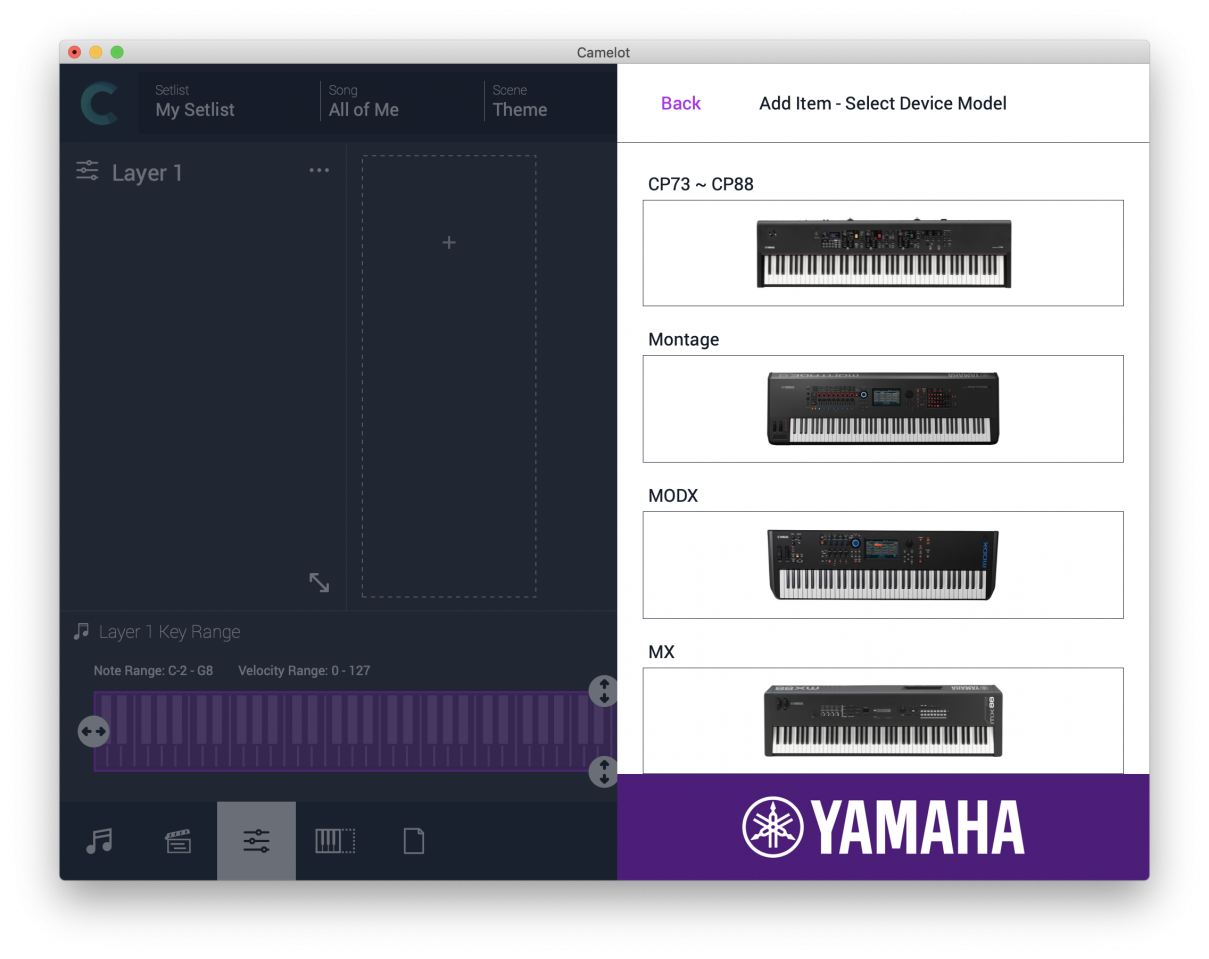Select the CP73 ~ CP88 keyboard model
Screen dimensions: 1209x959
883,253
